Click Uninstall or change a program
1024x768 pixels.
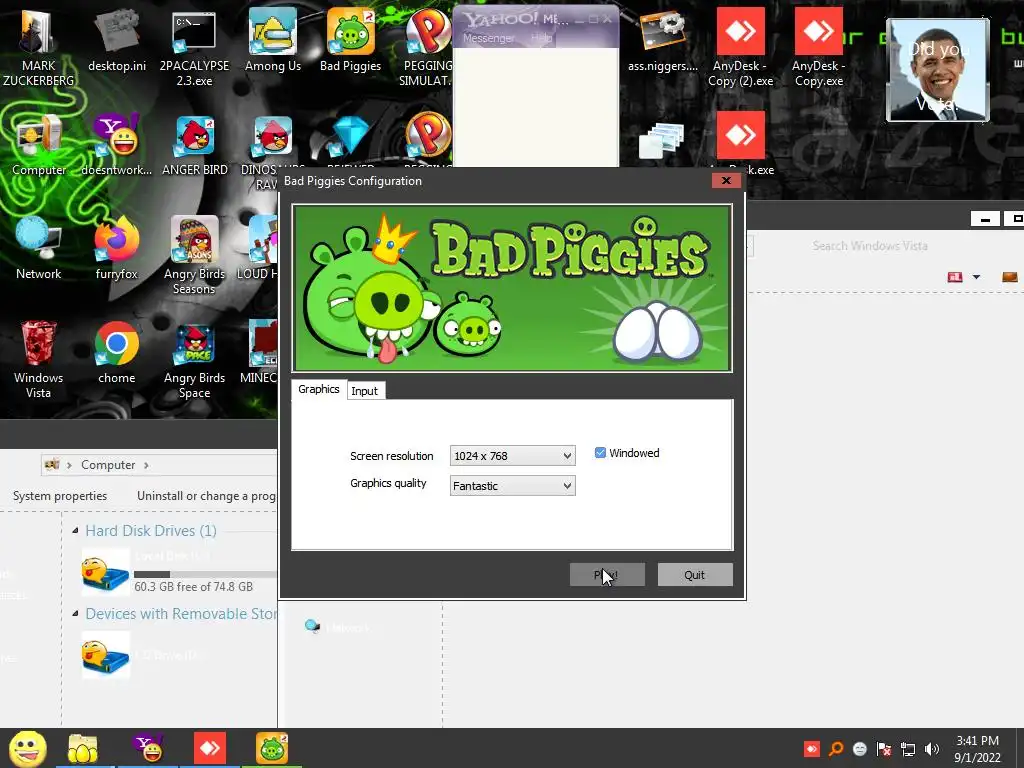point(206,496)
